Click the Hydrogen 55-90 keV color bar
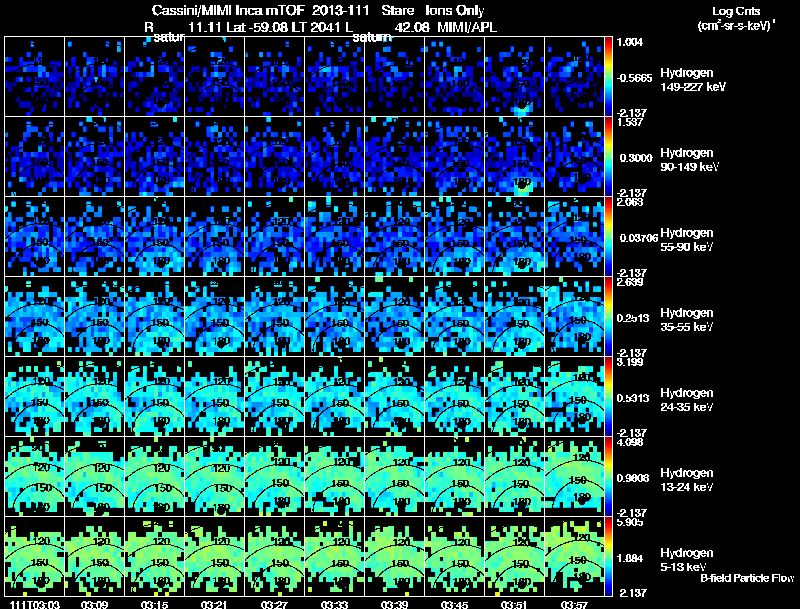 (x=608, y=237)
